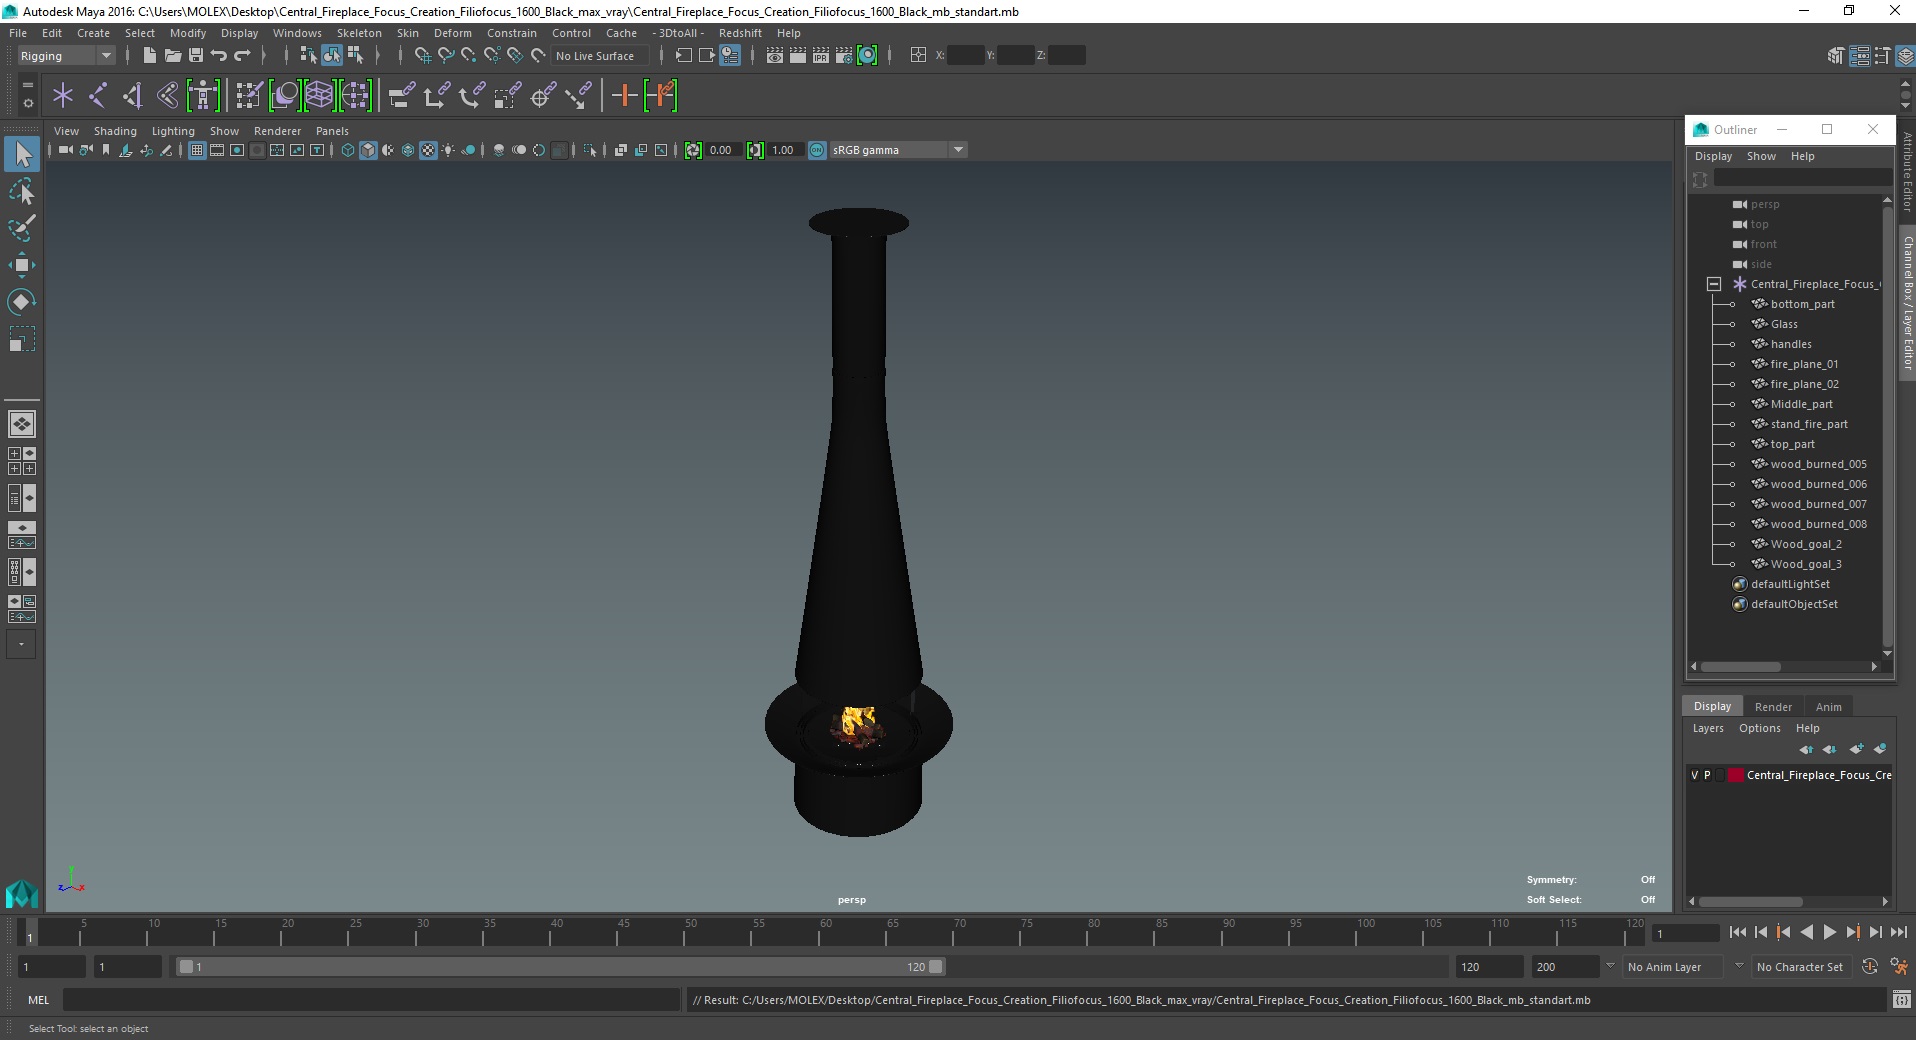The image size is (1916, 1040).
Task: Click the Parent constraint shelf icon
Action: point(402,96)
